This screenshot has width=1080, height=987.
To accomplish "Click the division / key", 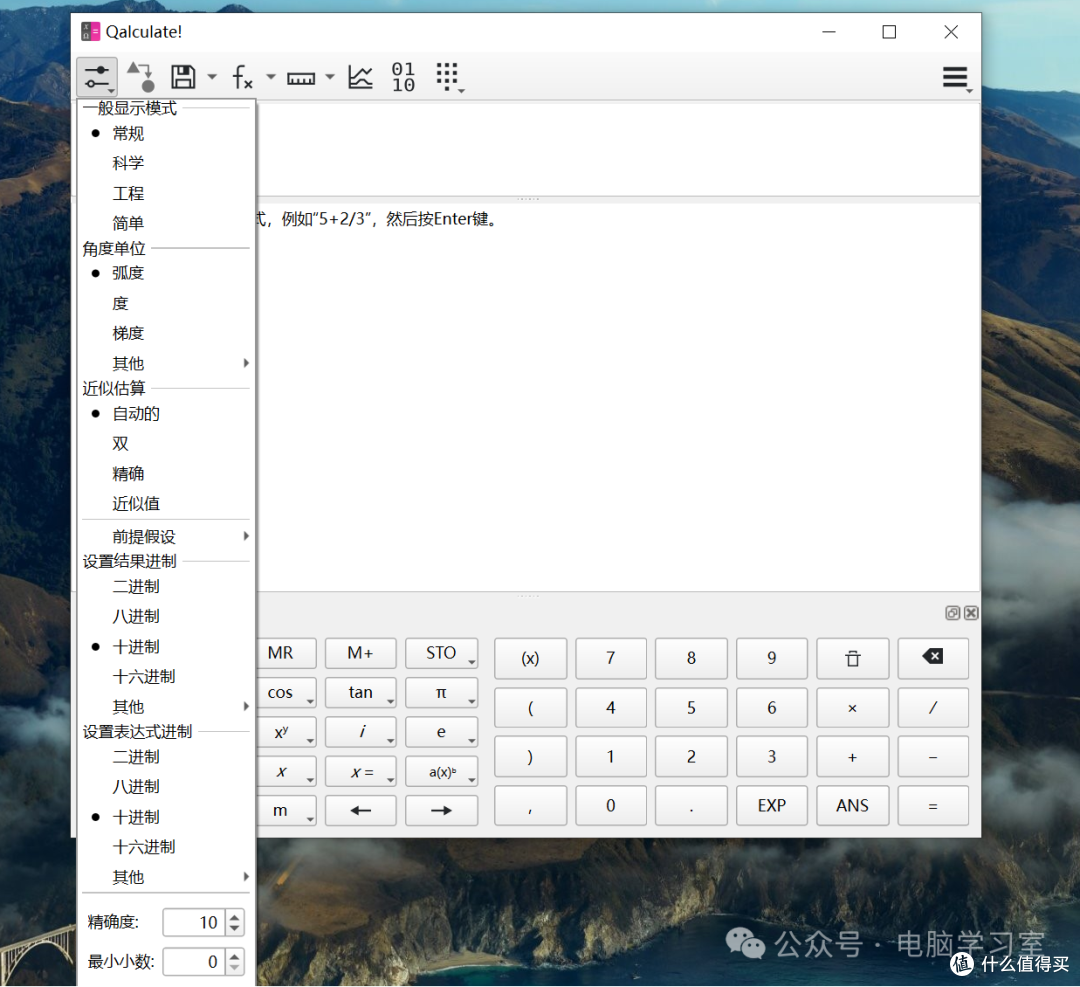I will click(933, 708).
